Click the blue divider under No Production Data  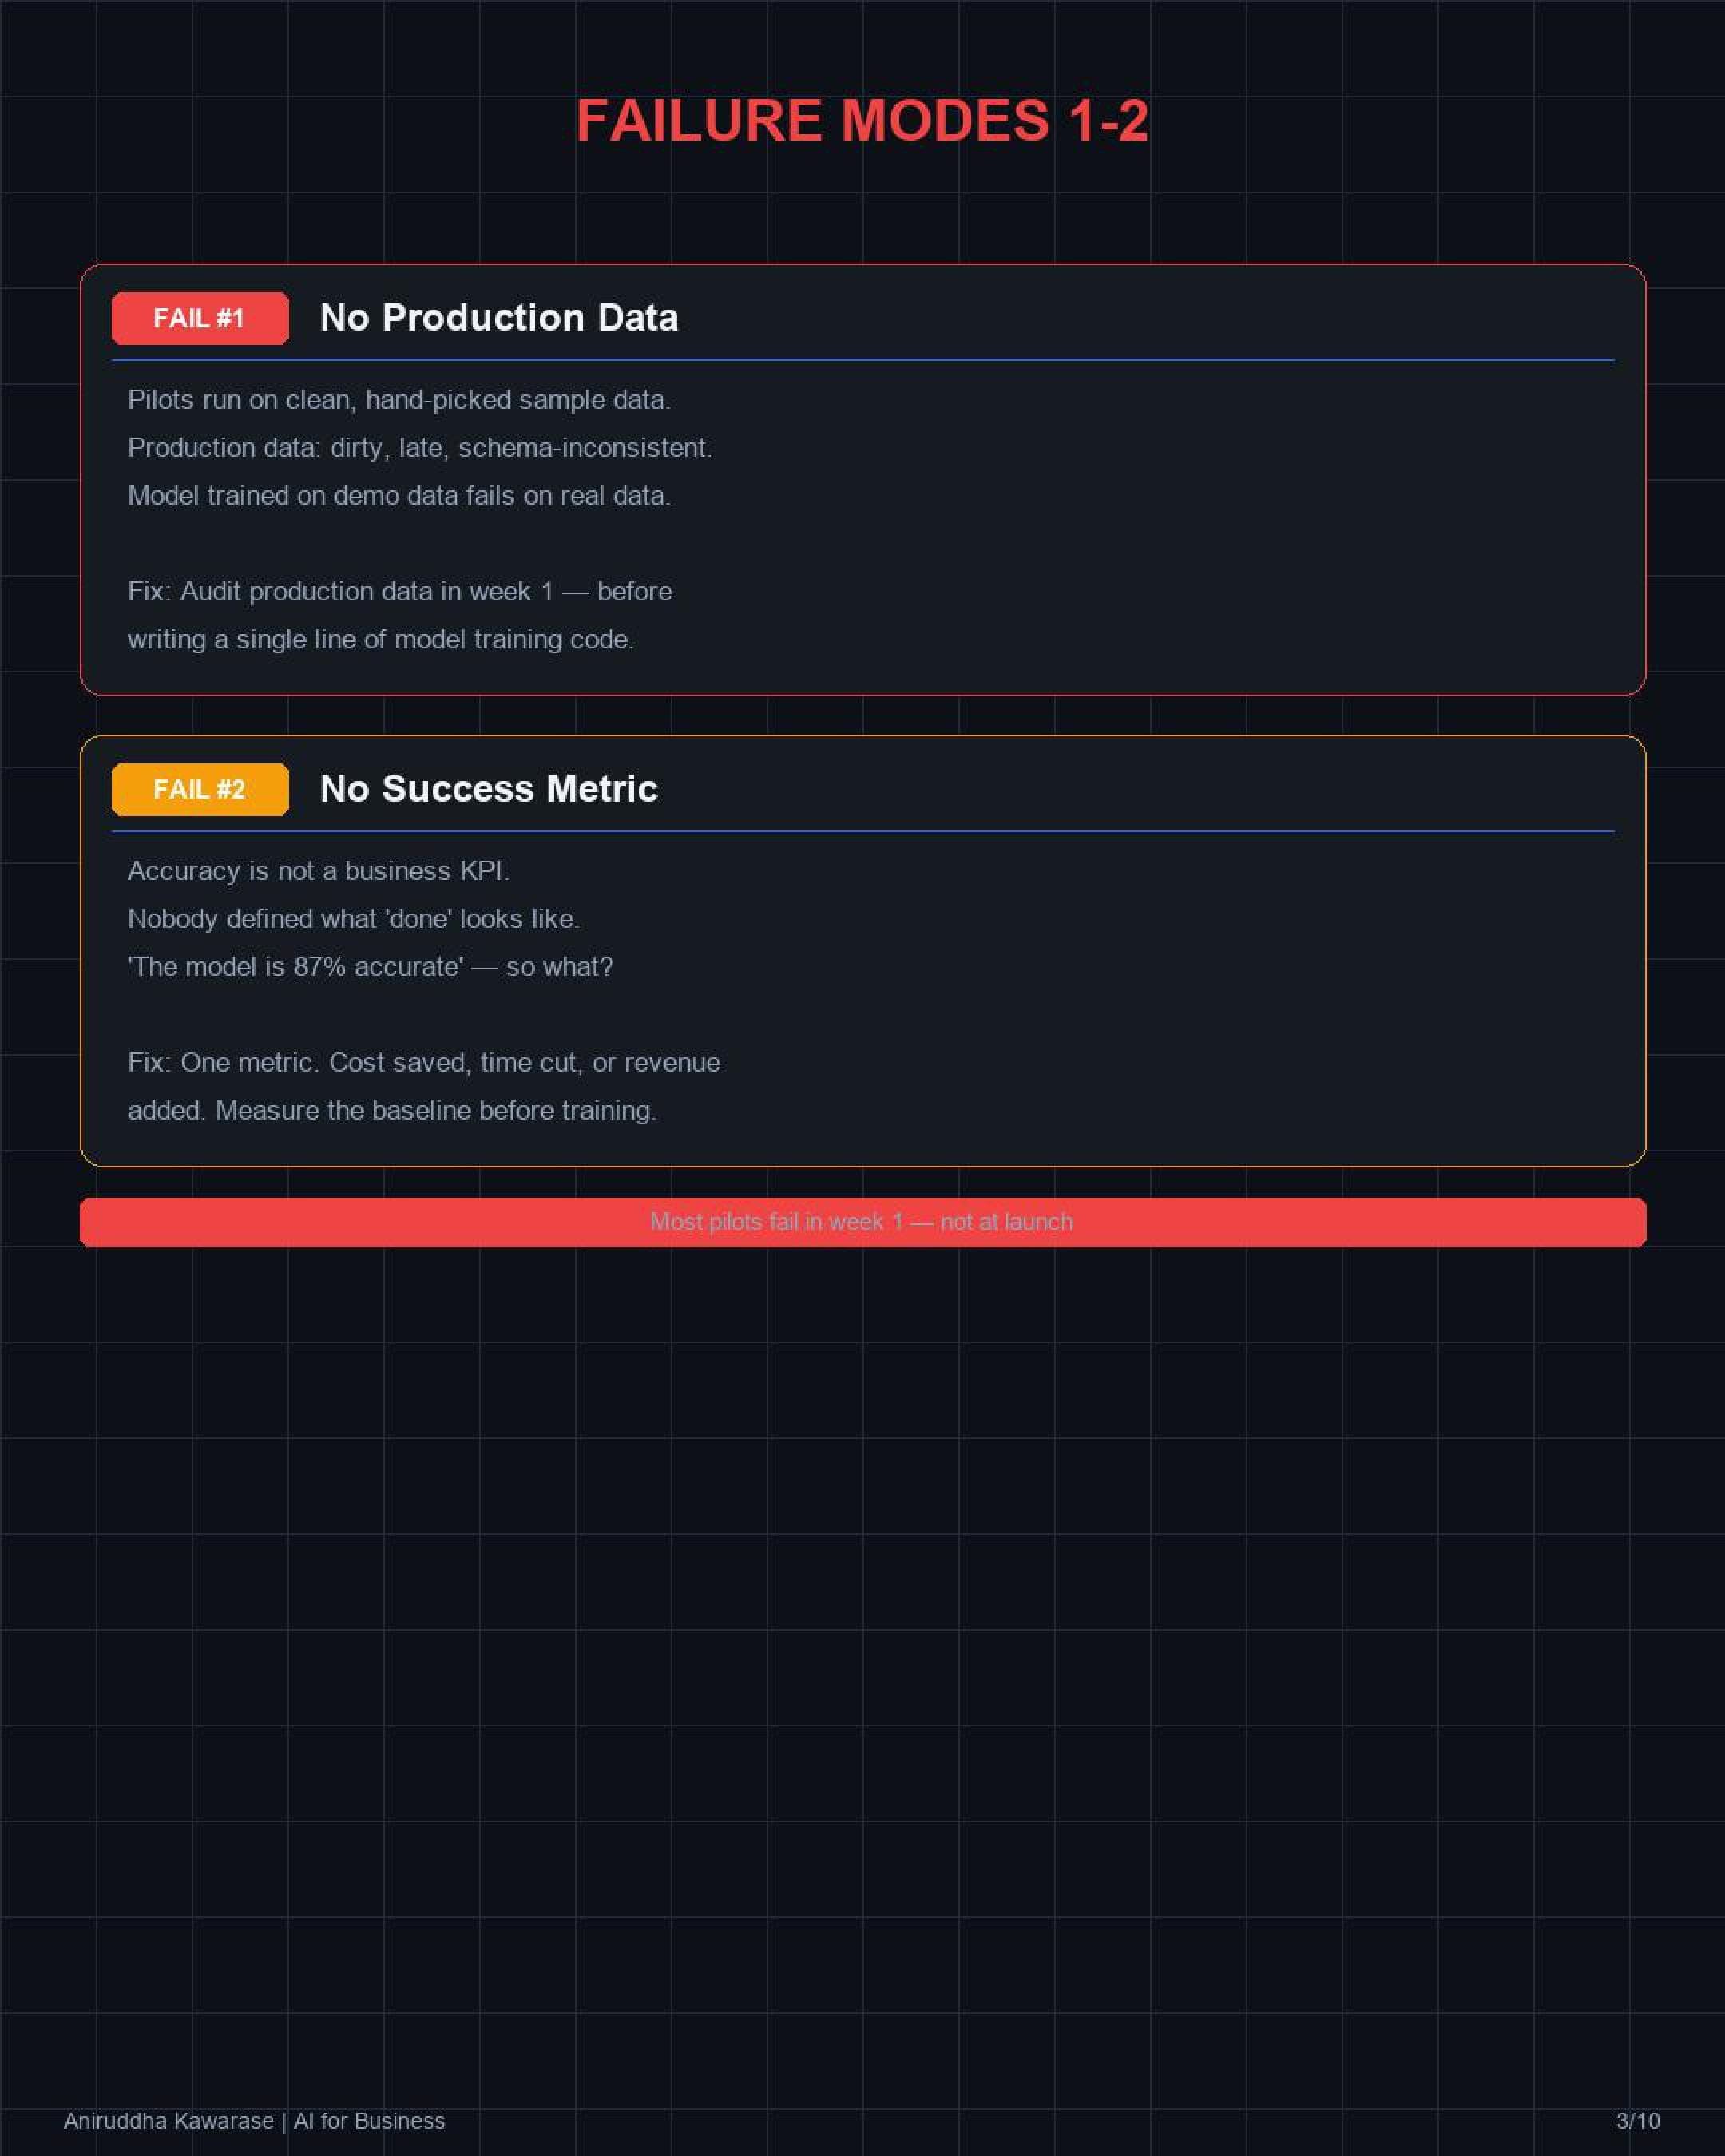pos(862,360)
